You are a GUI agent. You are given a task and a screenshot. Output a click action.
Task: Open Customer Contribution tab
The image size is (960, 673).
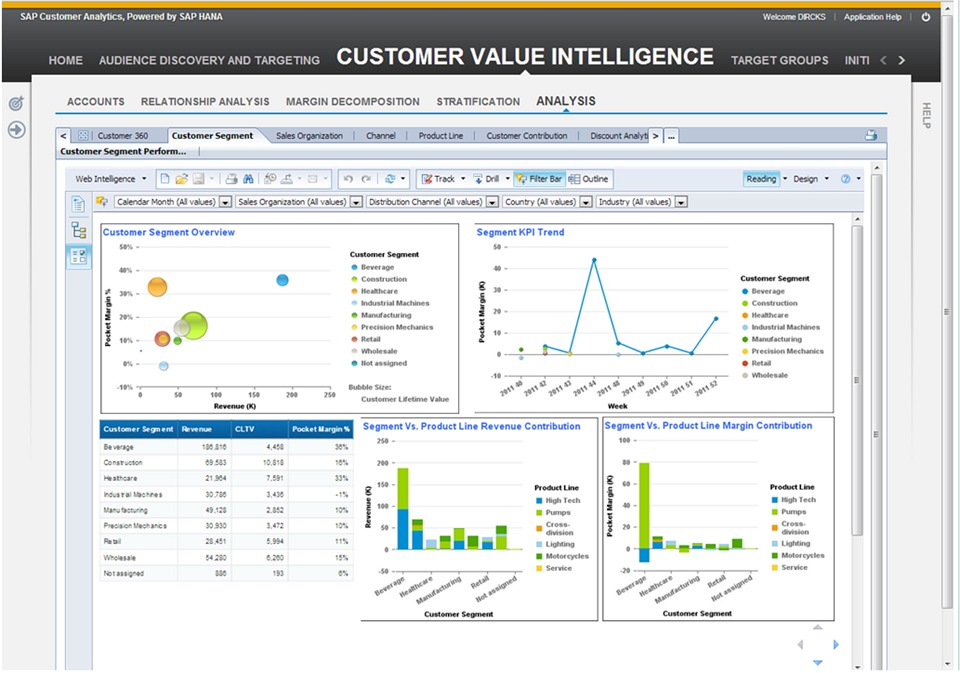pyautogui.click(x=527, y=136)
